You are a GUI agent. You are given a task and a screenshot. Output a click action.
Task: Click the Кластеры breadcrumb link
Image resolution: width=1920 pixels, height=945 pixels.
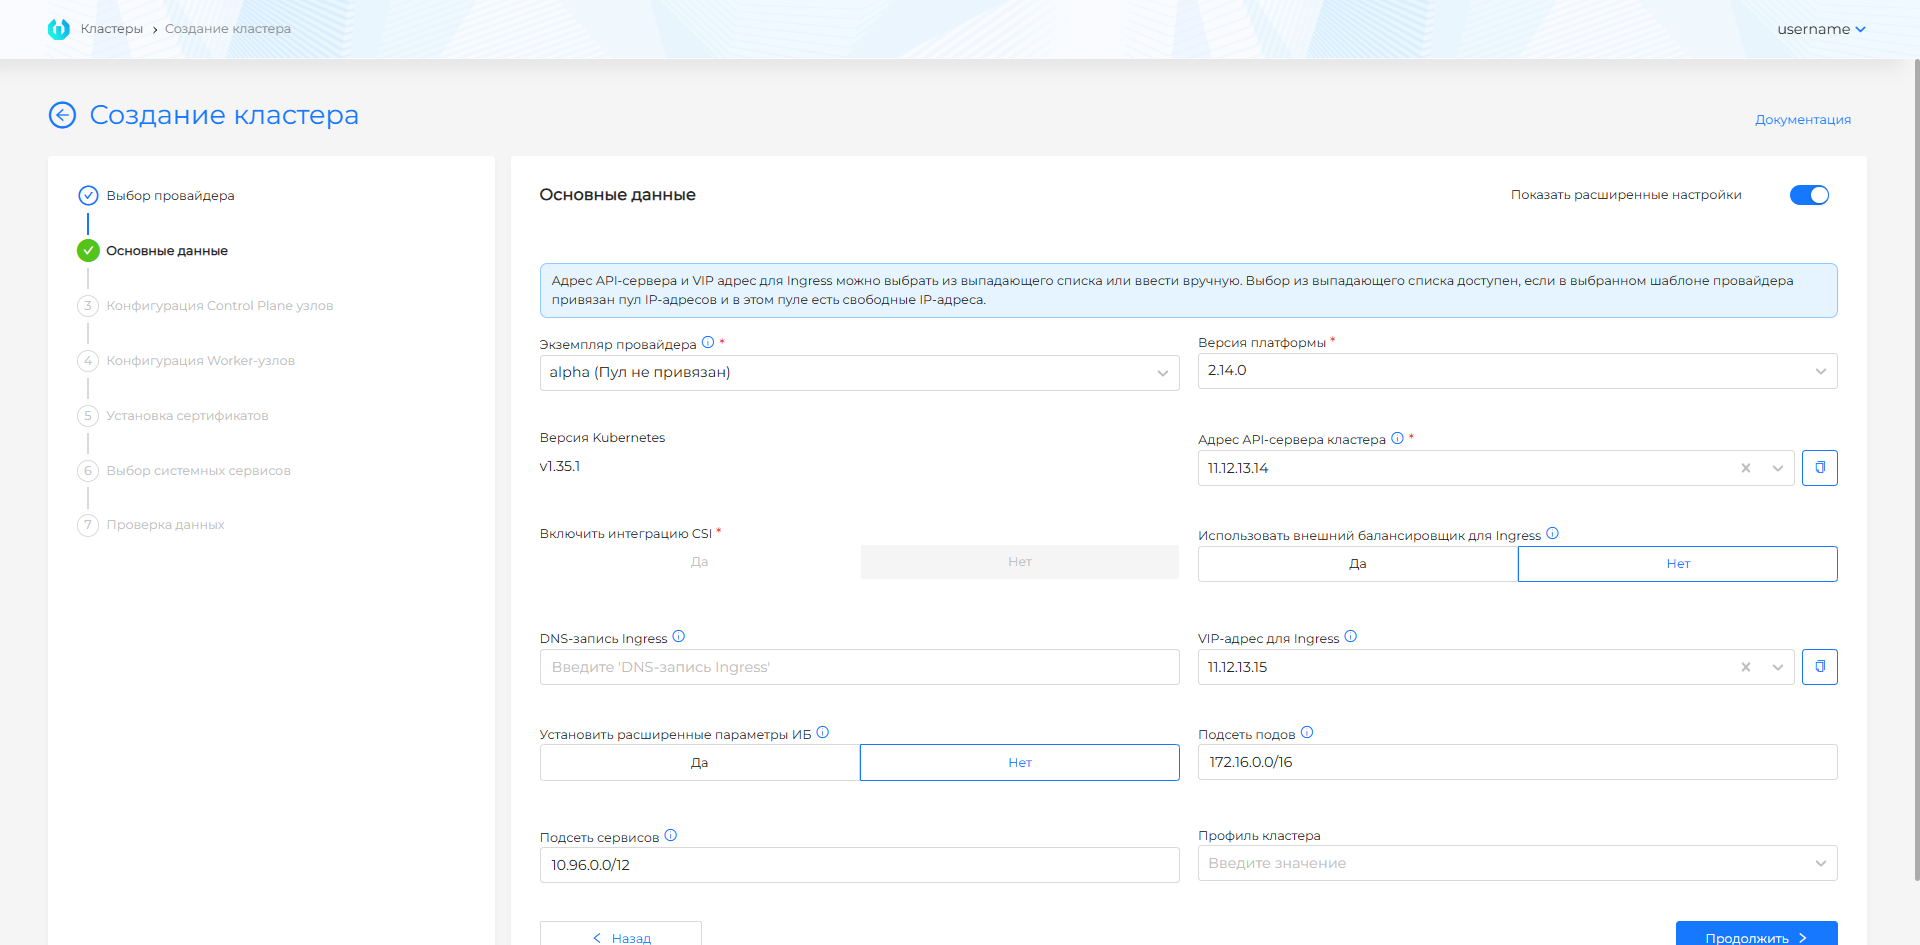(112, 29)
